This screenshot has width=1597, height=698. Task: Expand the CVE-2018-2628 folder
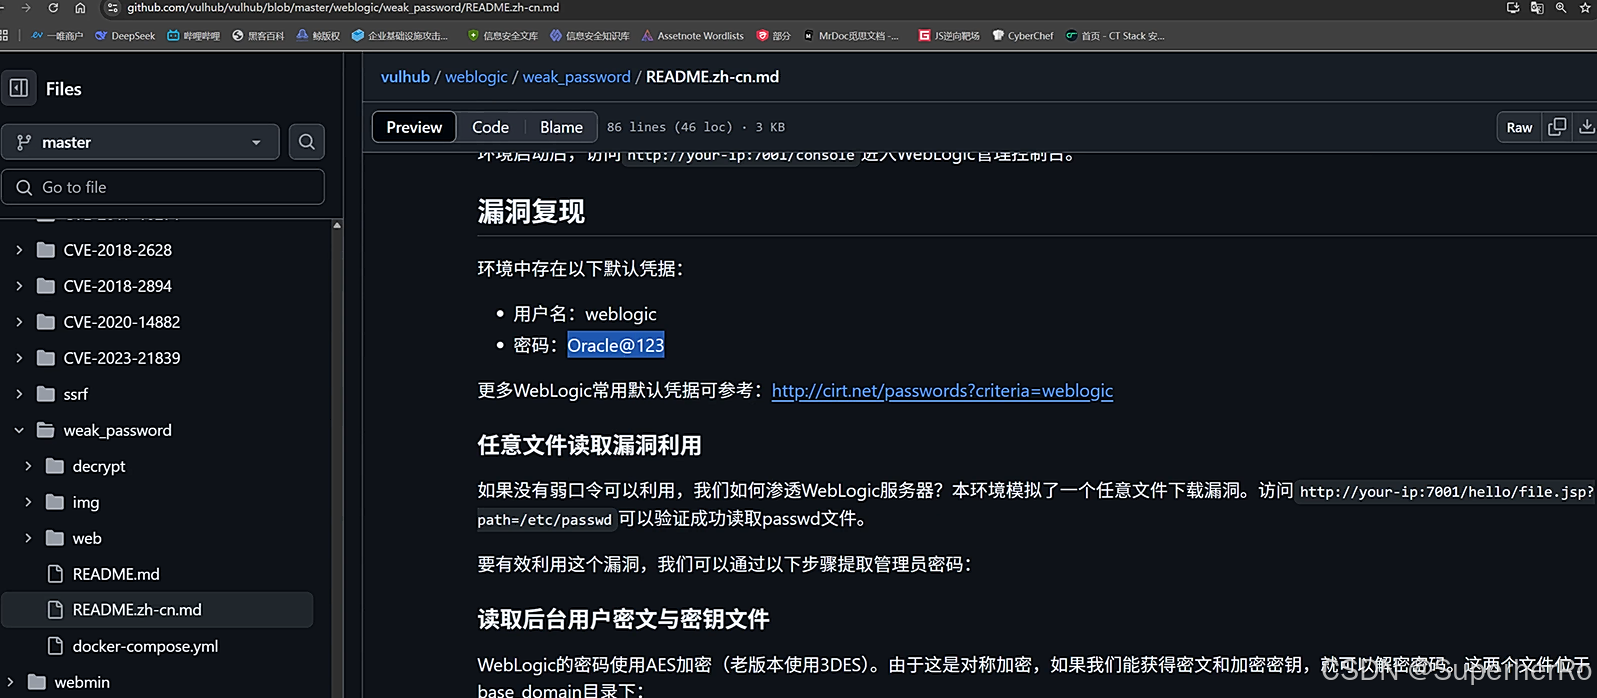point(19,250)
